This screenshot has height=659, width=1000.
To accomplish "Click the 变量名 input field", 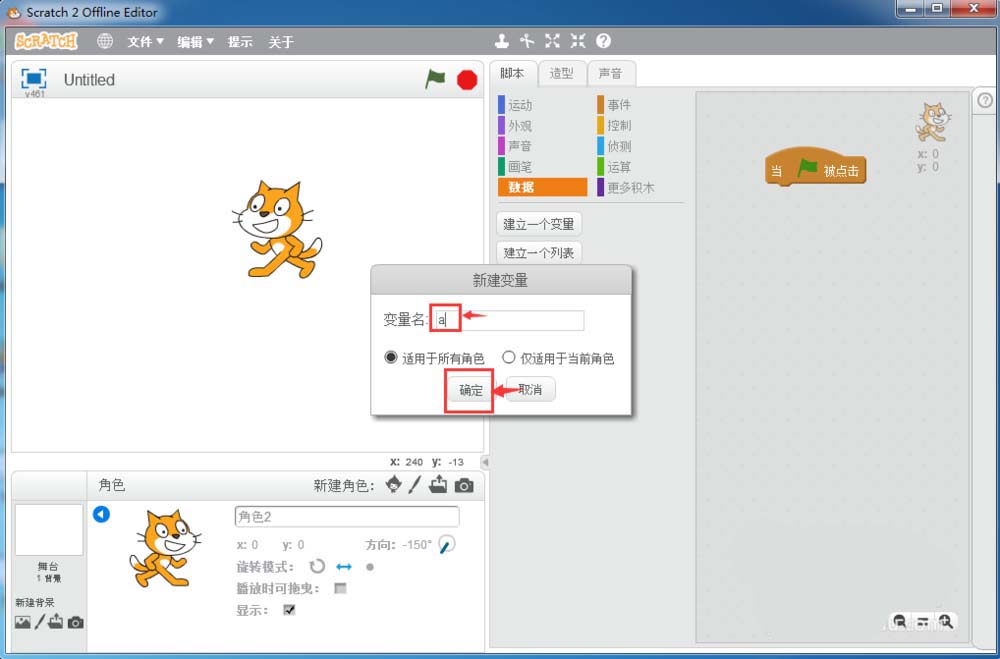I will (x=508, y=320).
